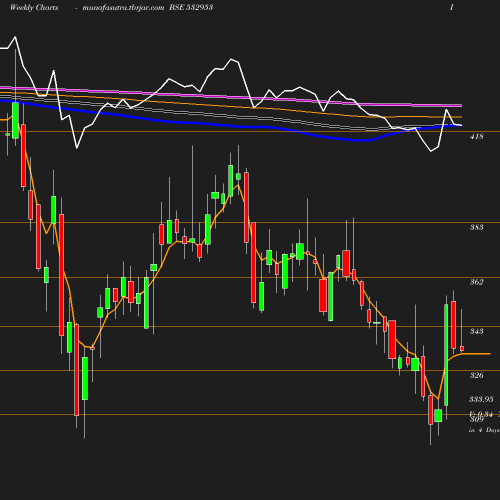This screenshot has height=500, width=500.
Task: Click the 326 price axis label
Action: point(476,375)
